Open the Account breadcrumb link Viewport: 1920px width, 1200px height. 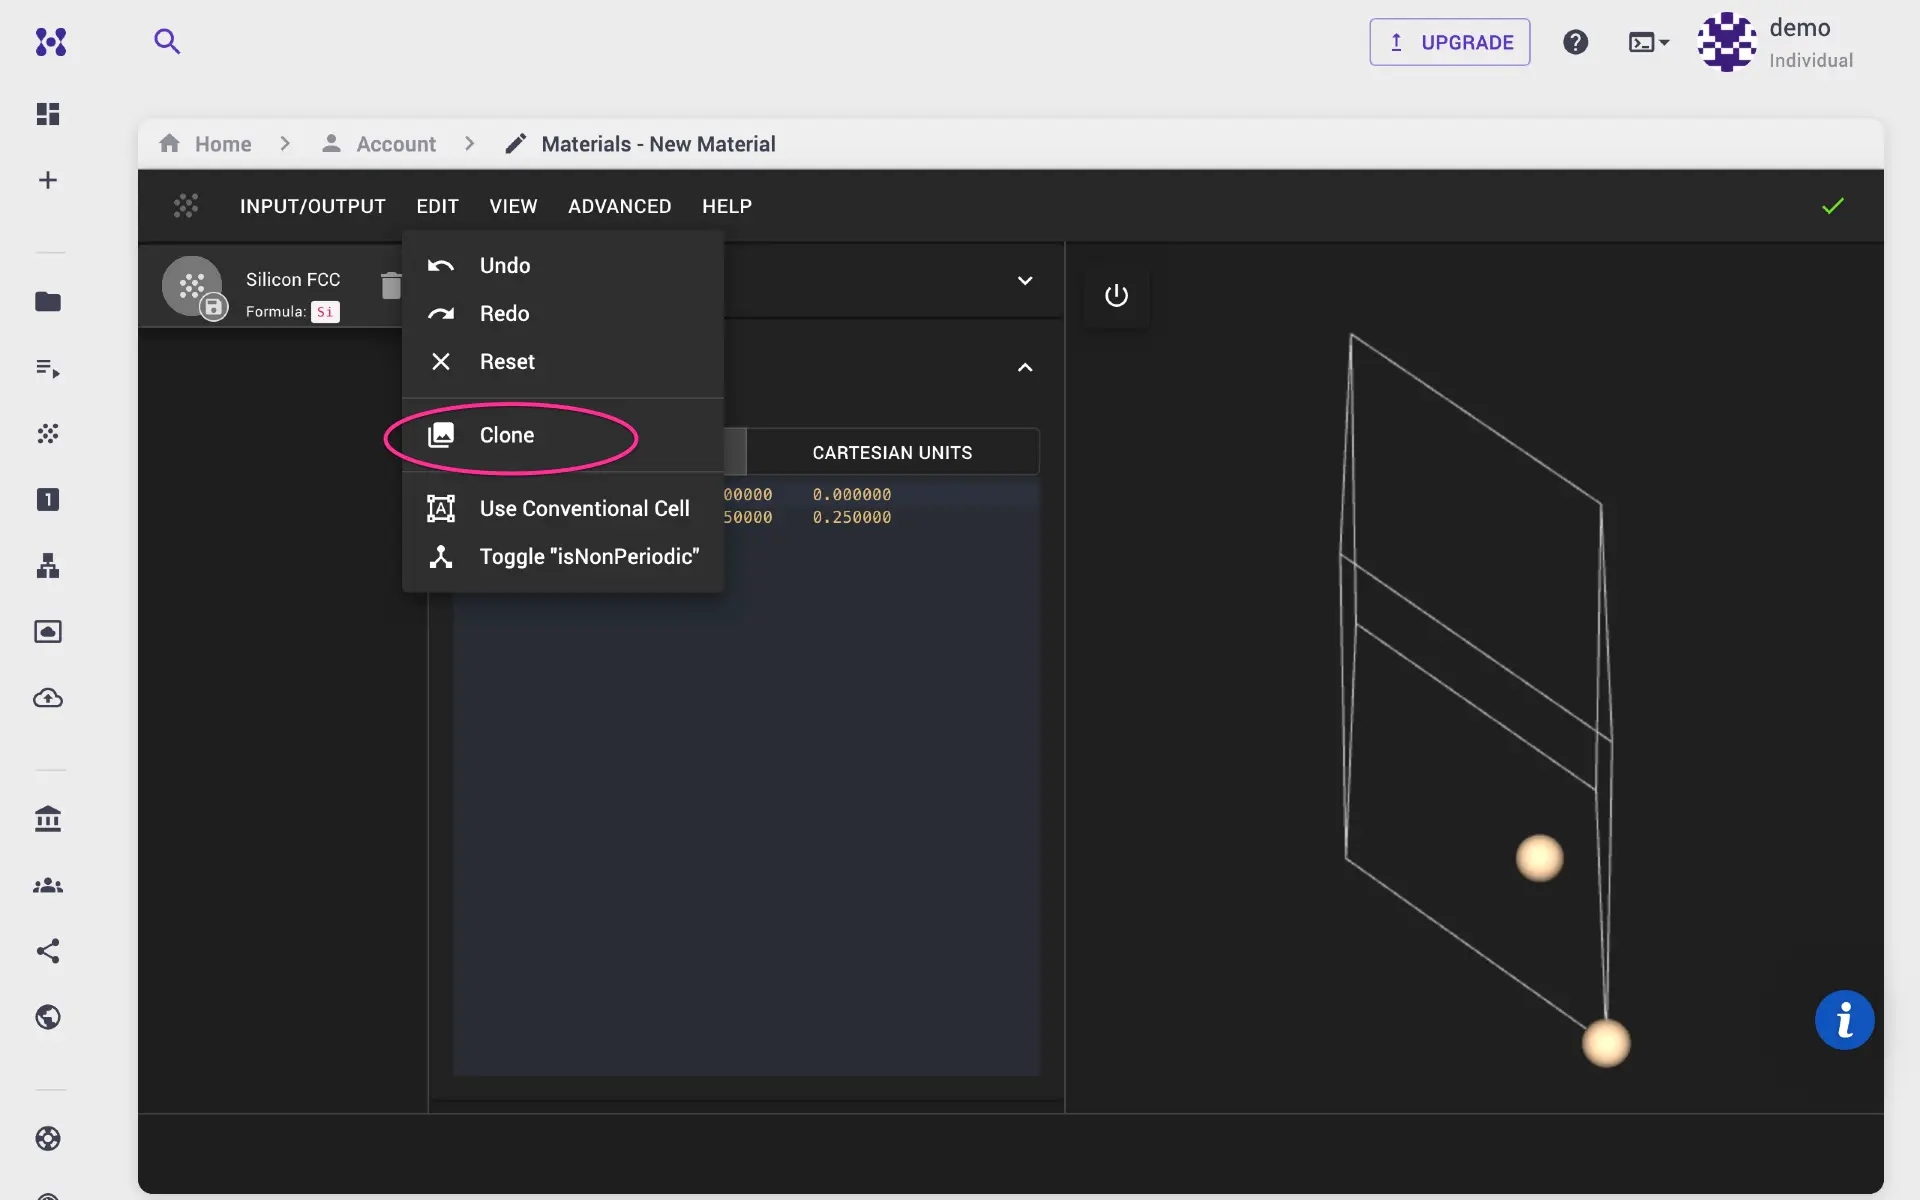pos(395,143)
